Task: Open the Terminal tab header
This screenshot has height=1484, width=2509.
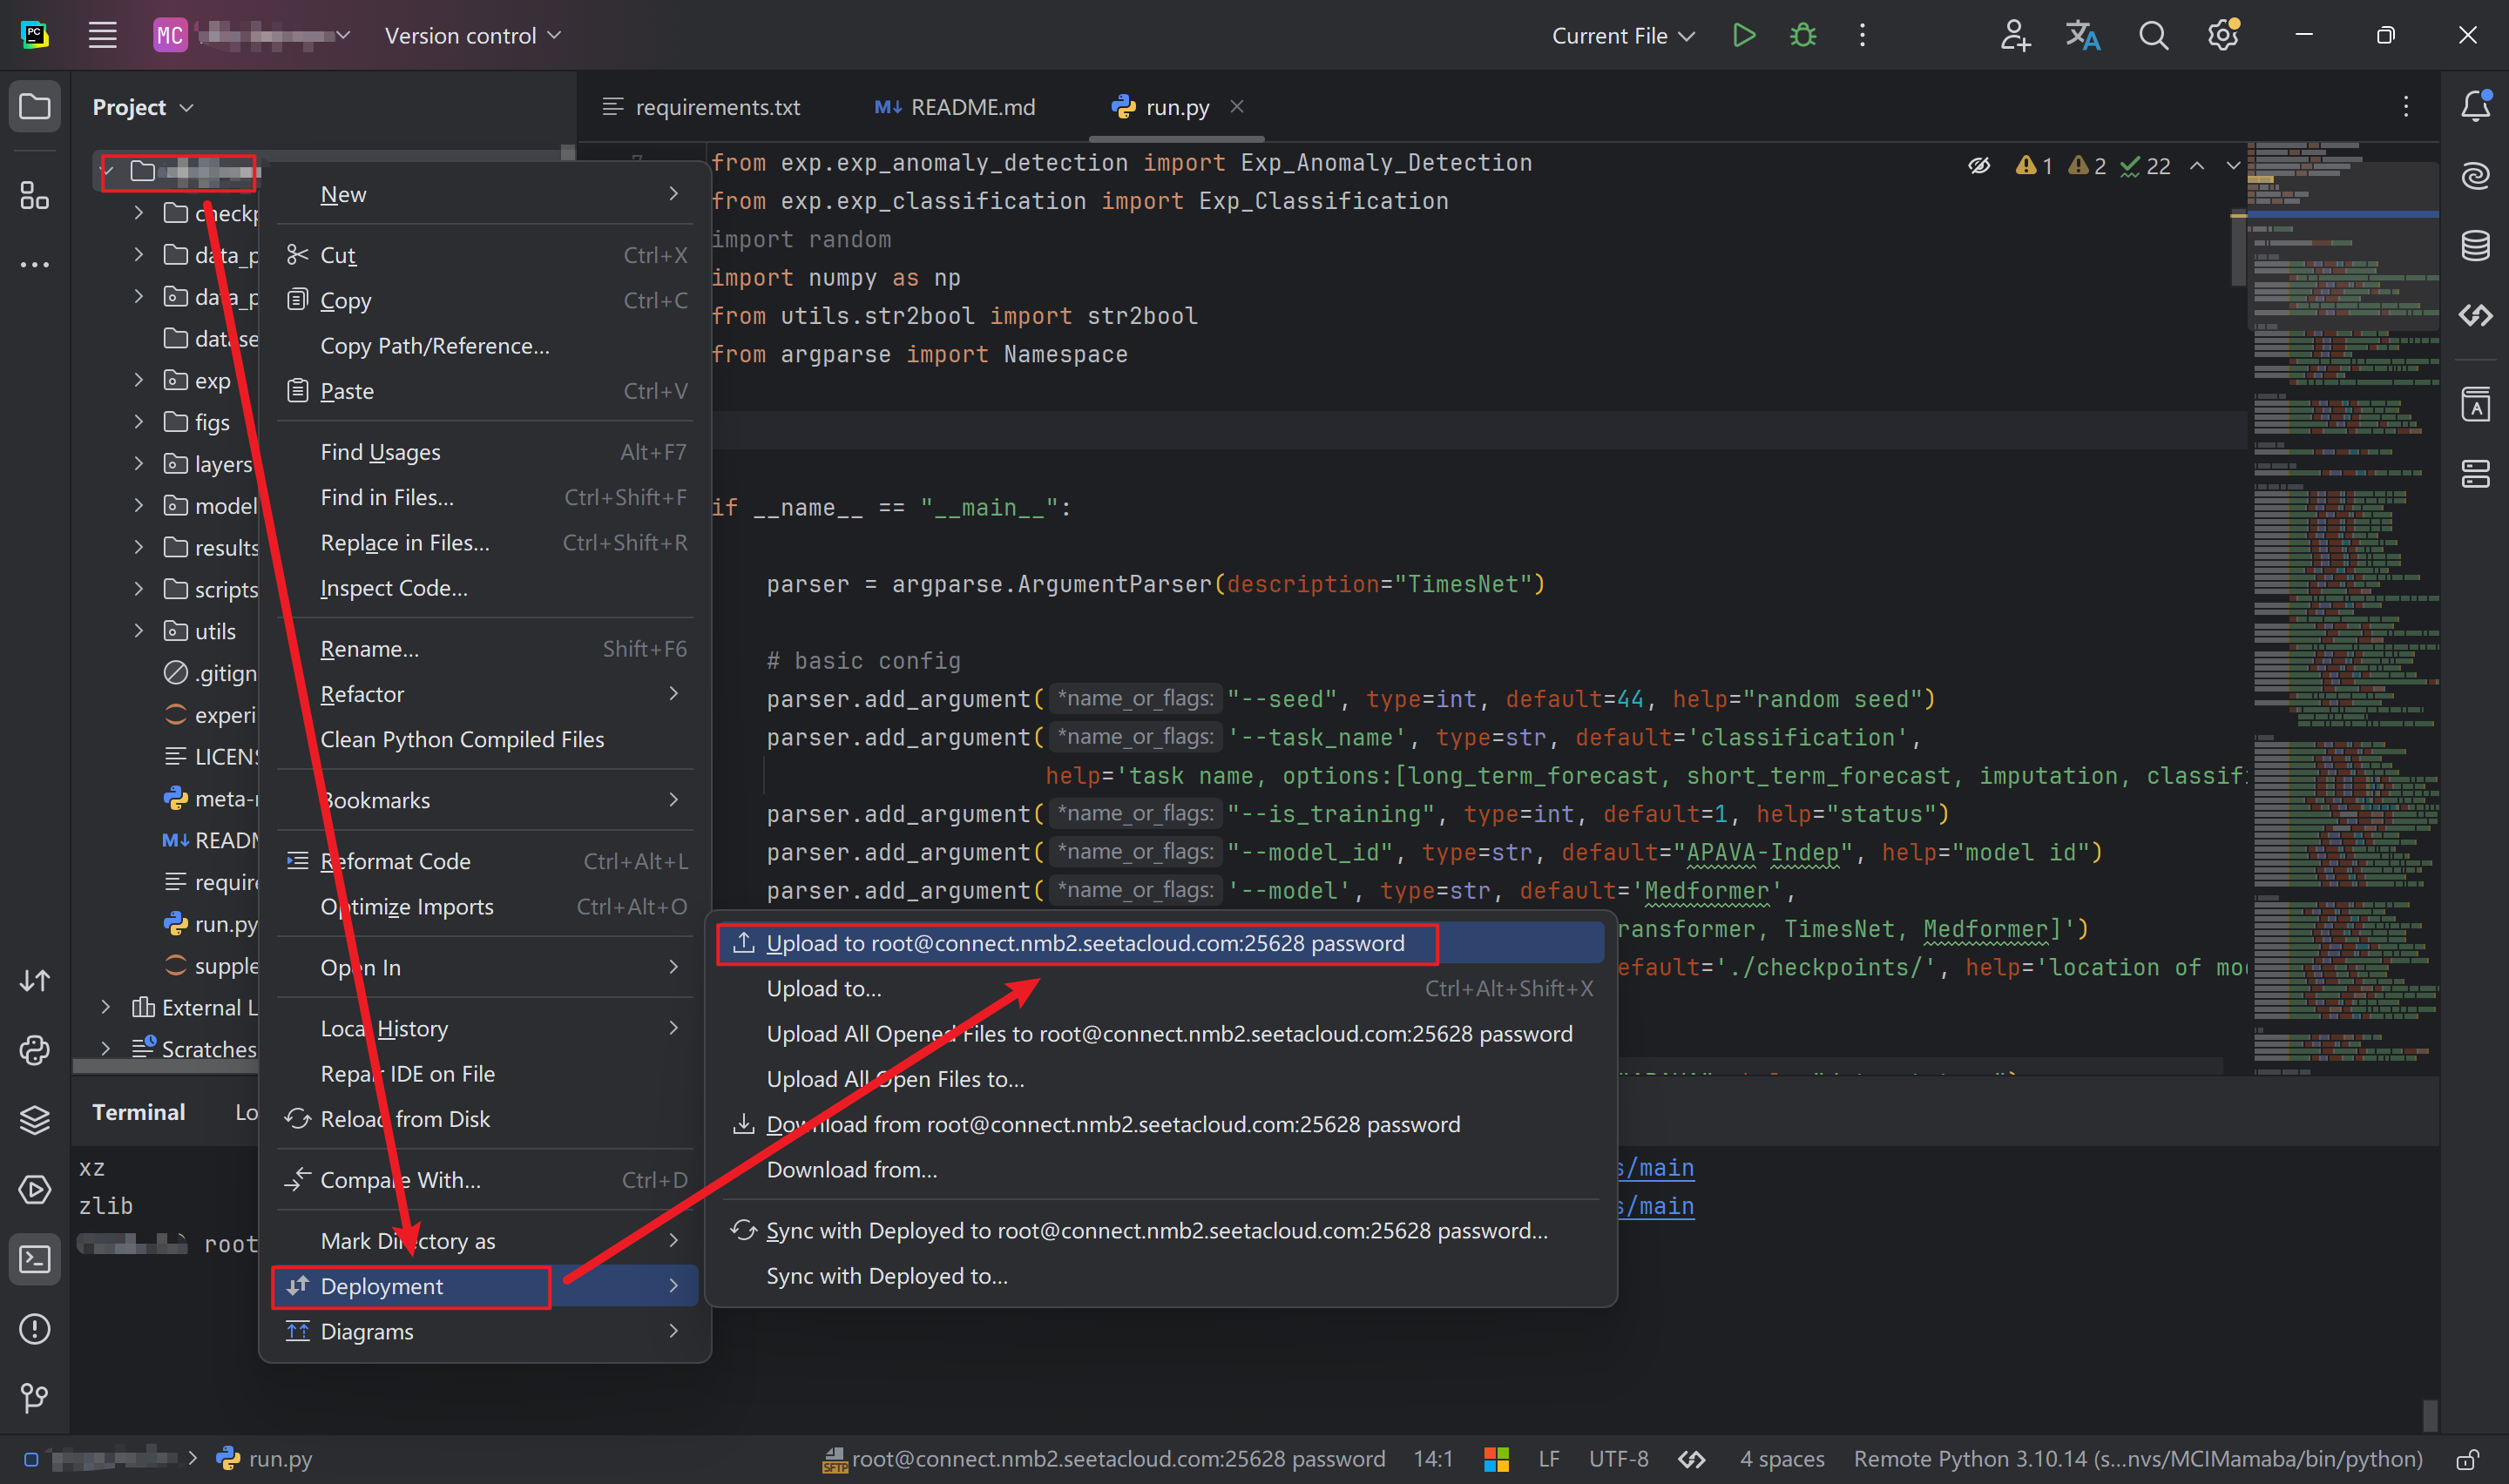Action: [138, 1112]
